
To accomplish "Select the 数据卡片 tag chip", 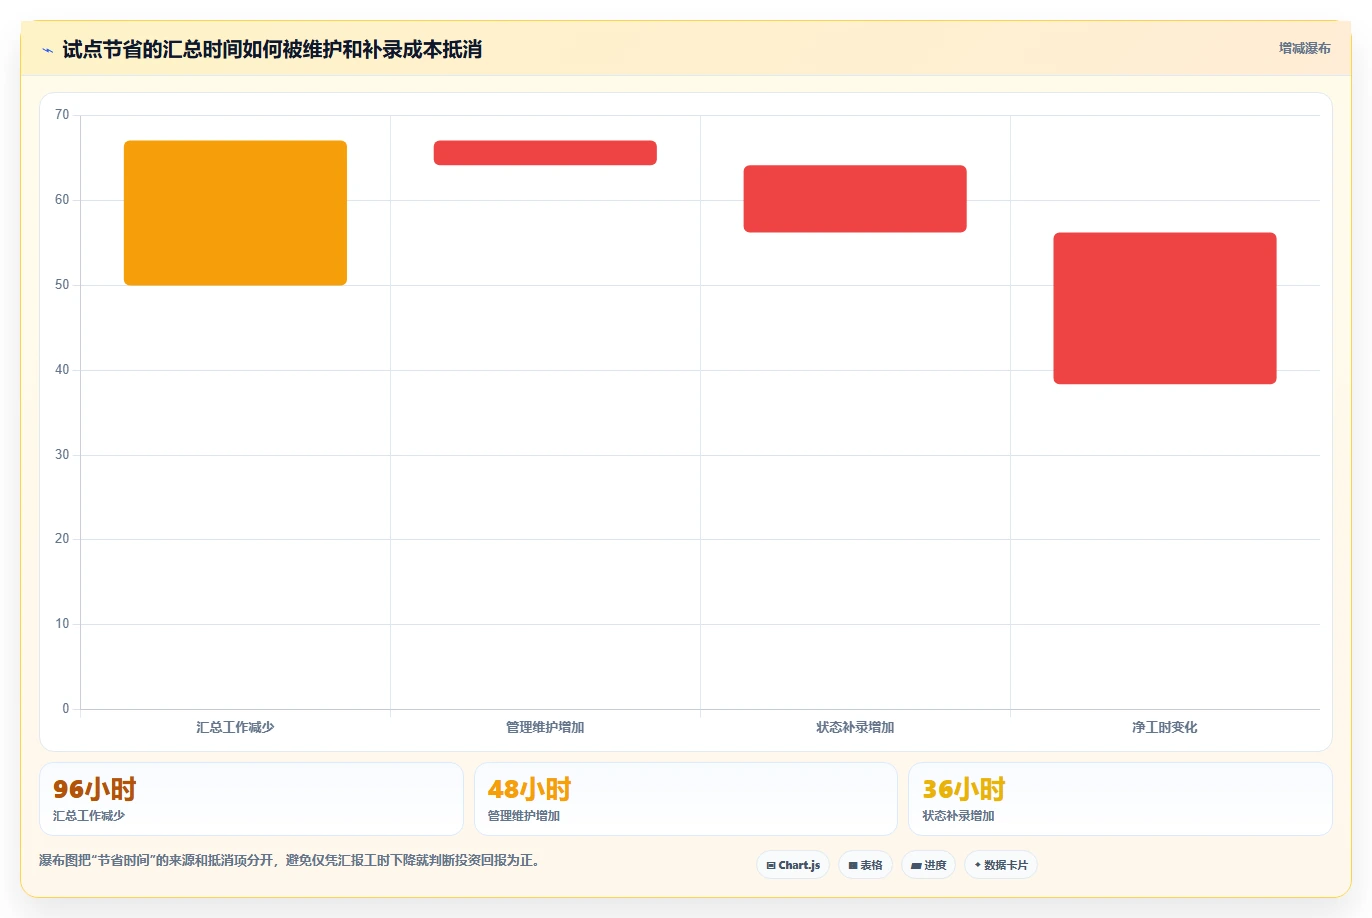I will coord(1001,865).
